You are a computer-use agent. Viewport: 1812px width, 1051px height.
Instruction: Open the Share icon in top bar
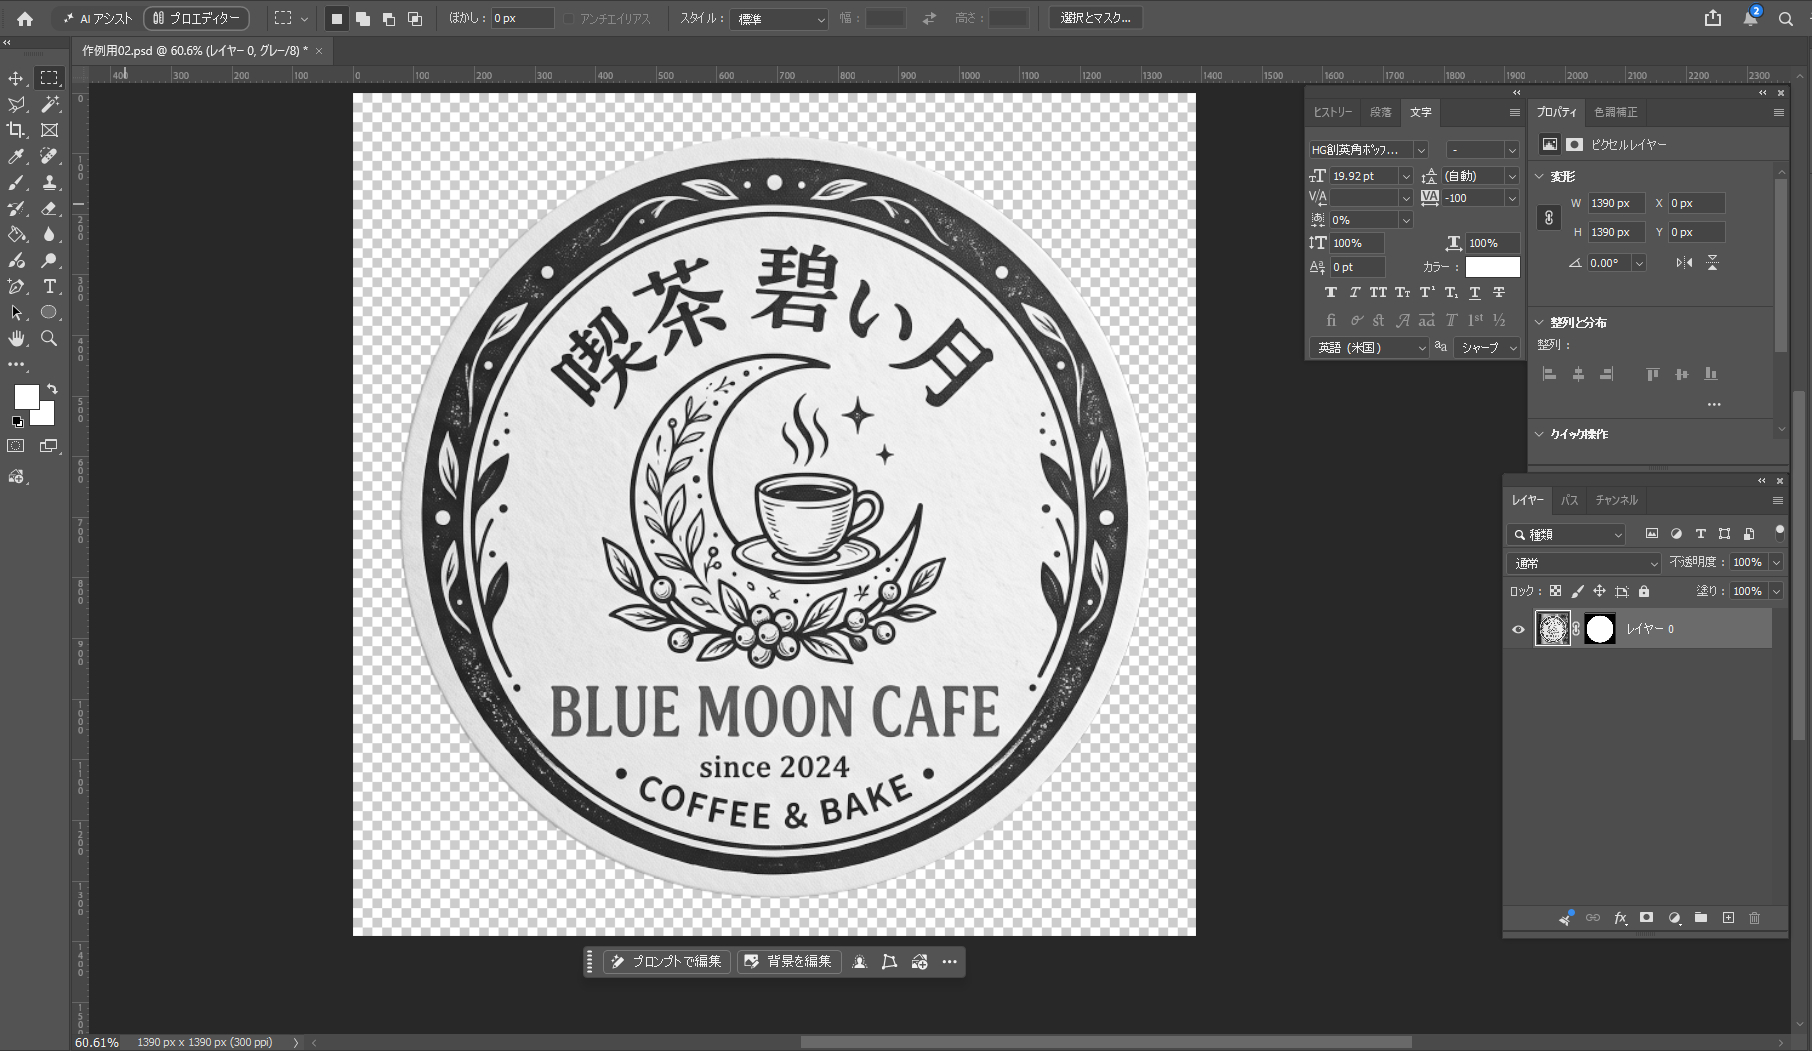pyautogui.click(x=1713, y=18)
